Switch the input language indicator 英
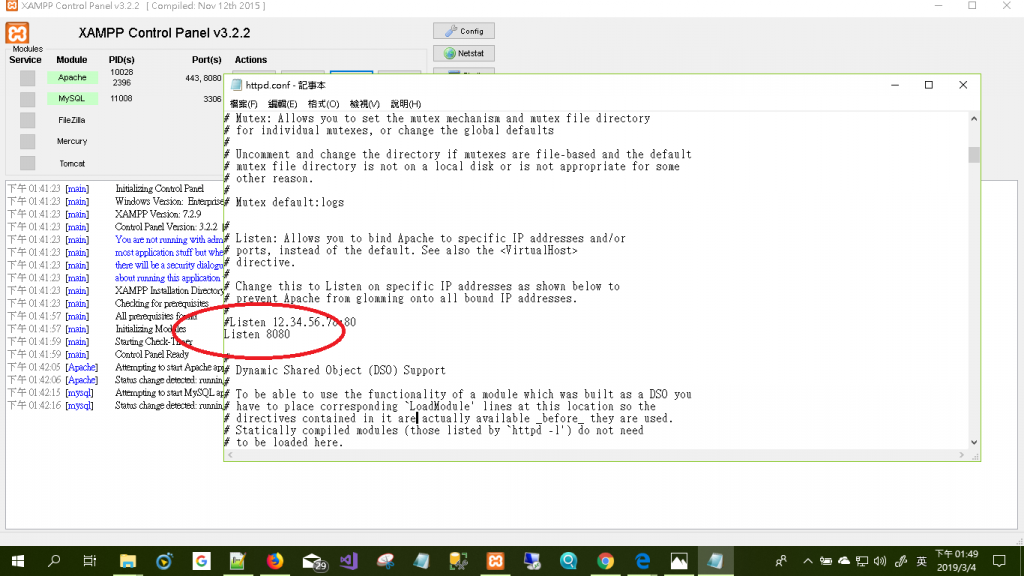Viewport: 1024px width, 576px height. (921, 561)
